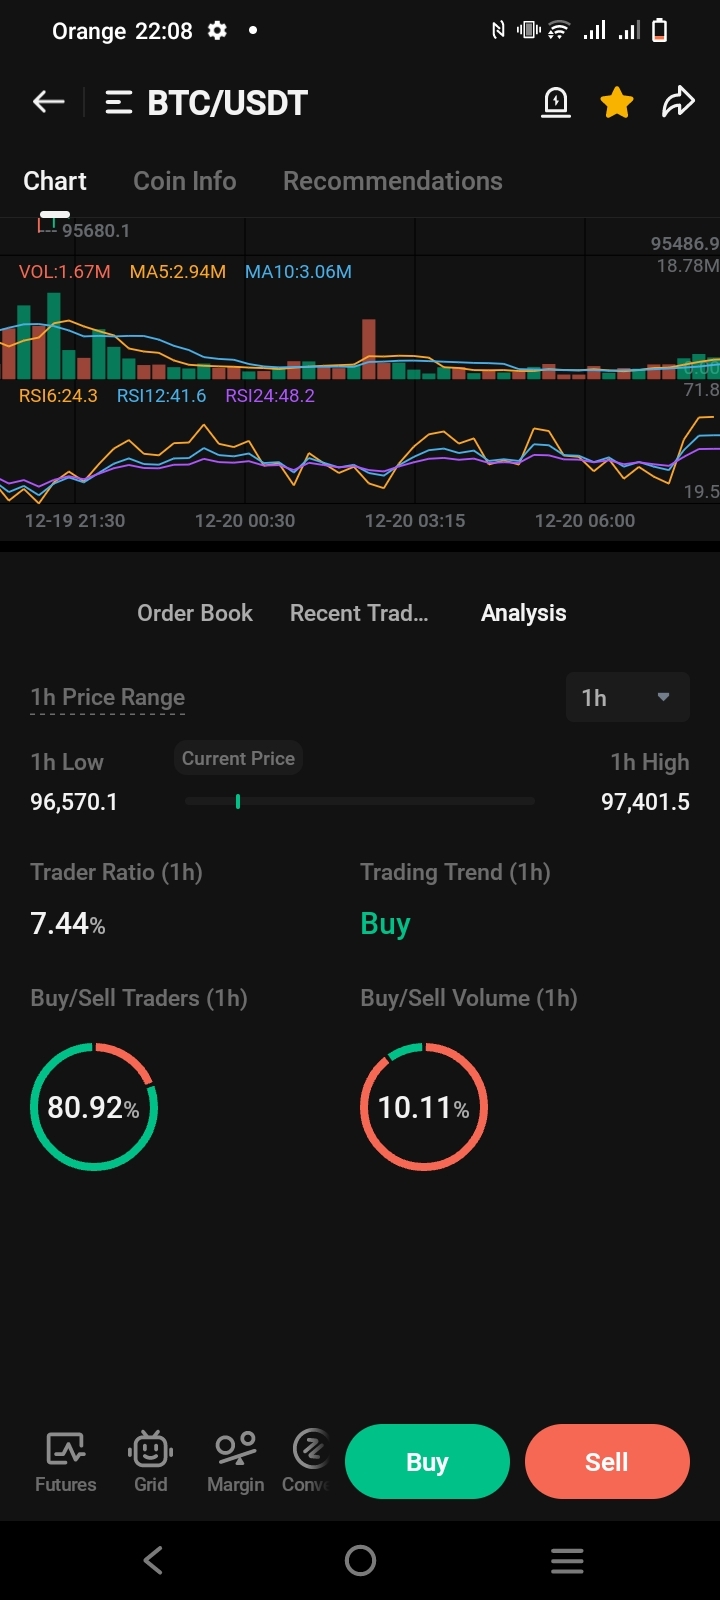Tap the 1h Price Range label
Viewport: 720px width, 1600px height.
[108, 697]
